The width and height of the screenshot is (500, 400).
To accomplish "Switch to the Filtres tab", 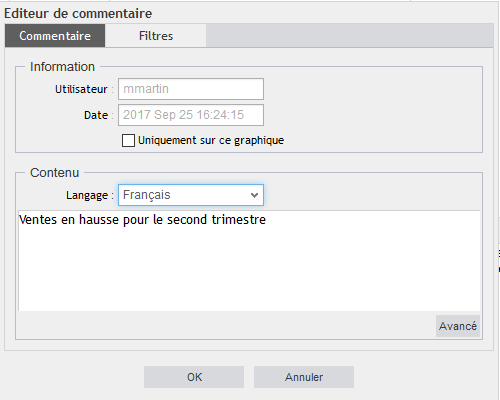I will pos(156,36).
